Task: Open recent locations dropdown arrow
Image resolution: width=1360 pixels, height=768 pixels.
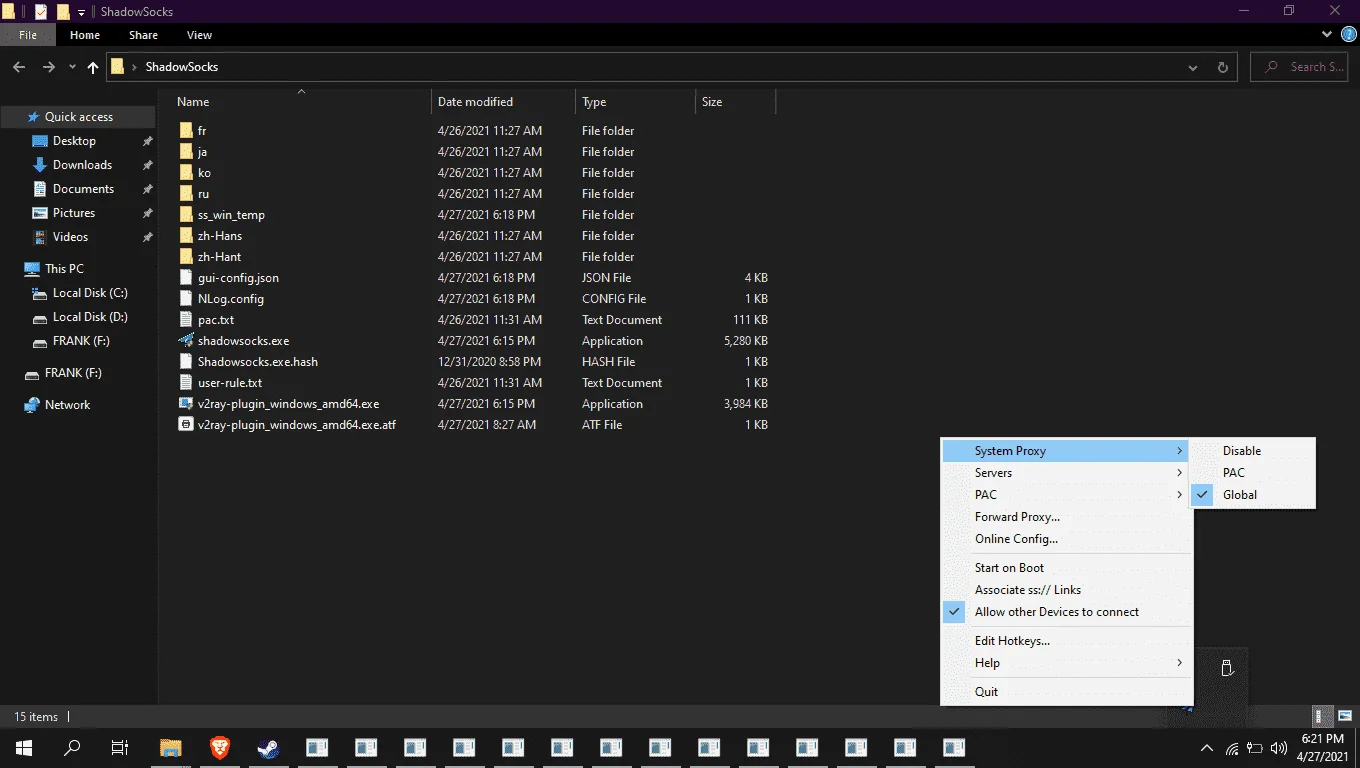Action: 72,67
